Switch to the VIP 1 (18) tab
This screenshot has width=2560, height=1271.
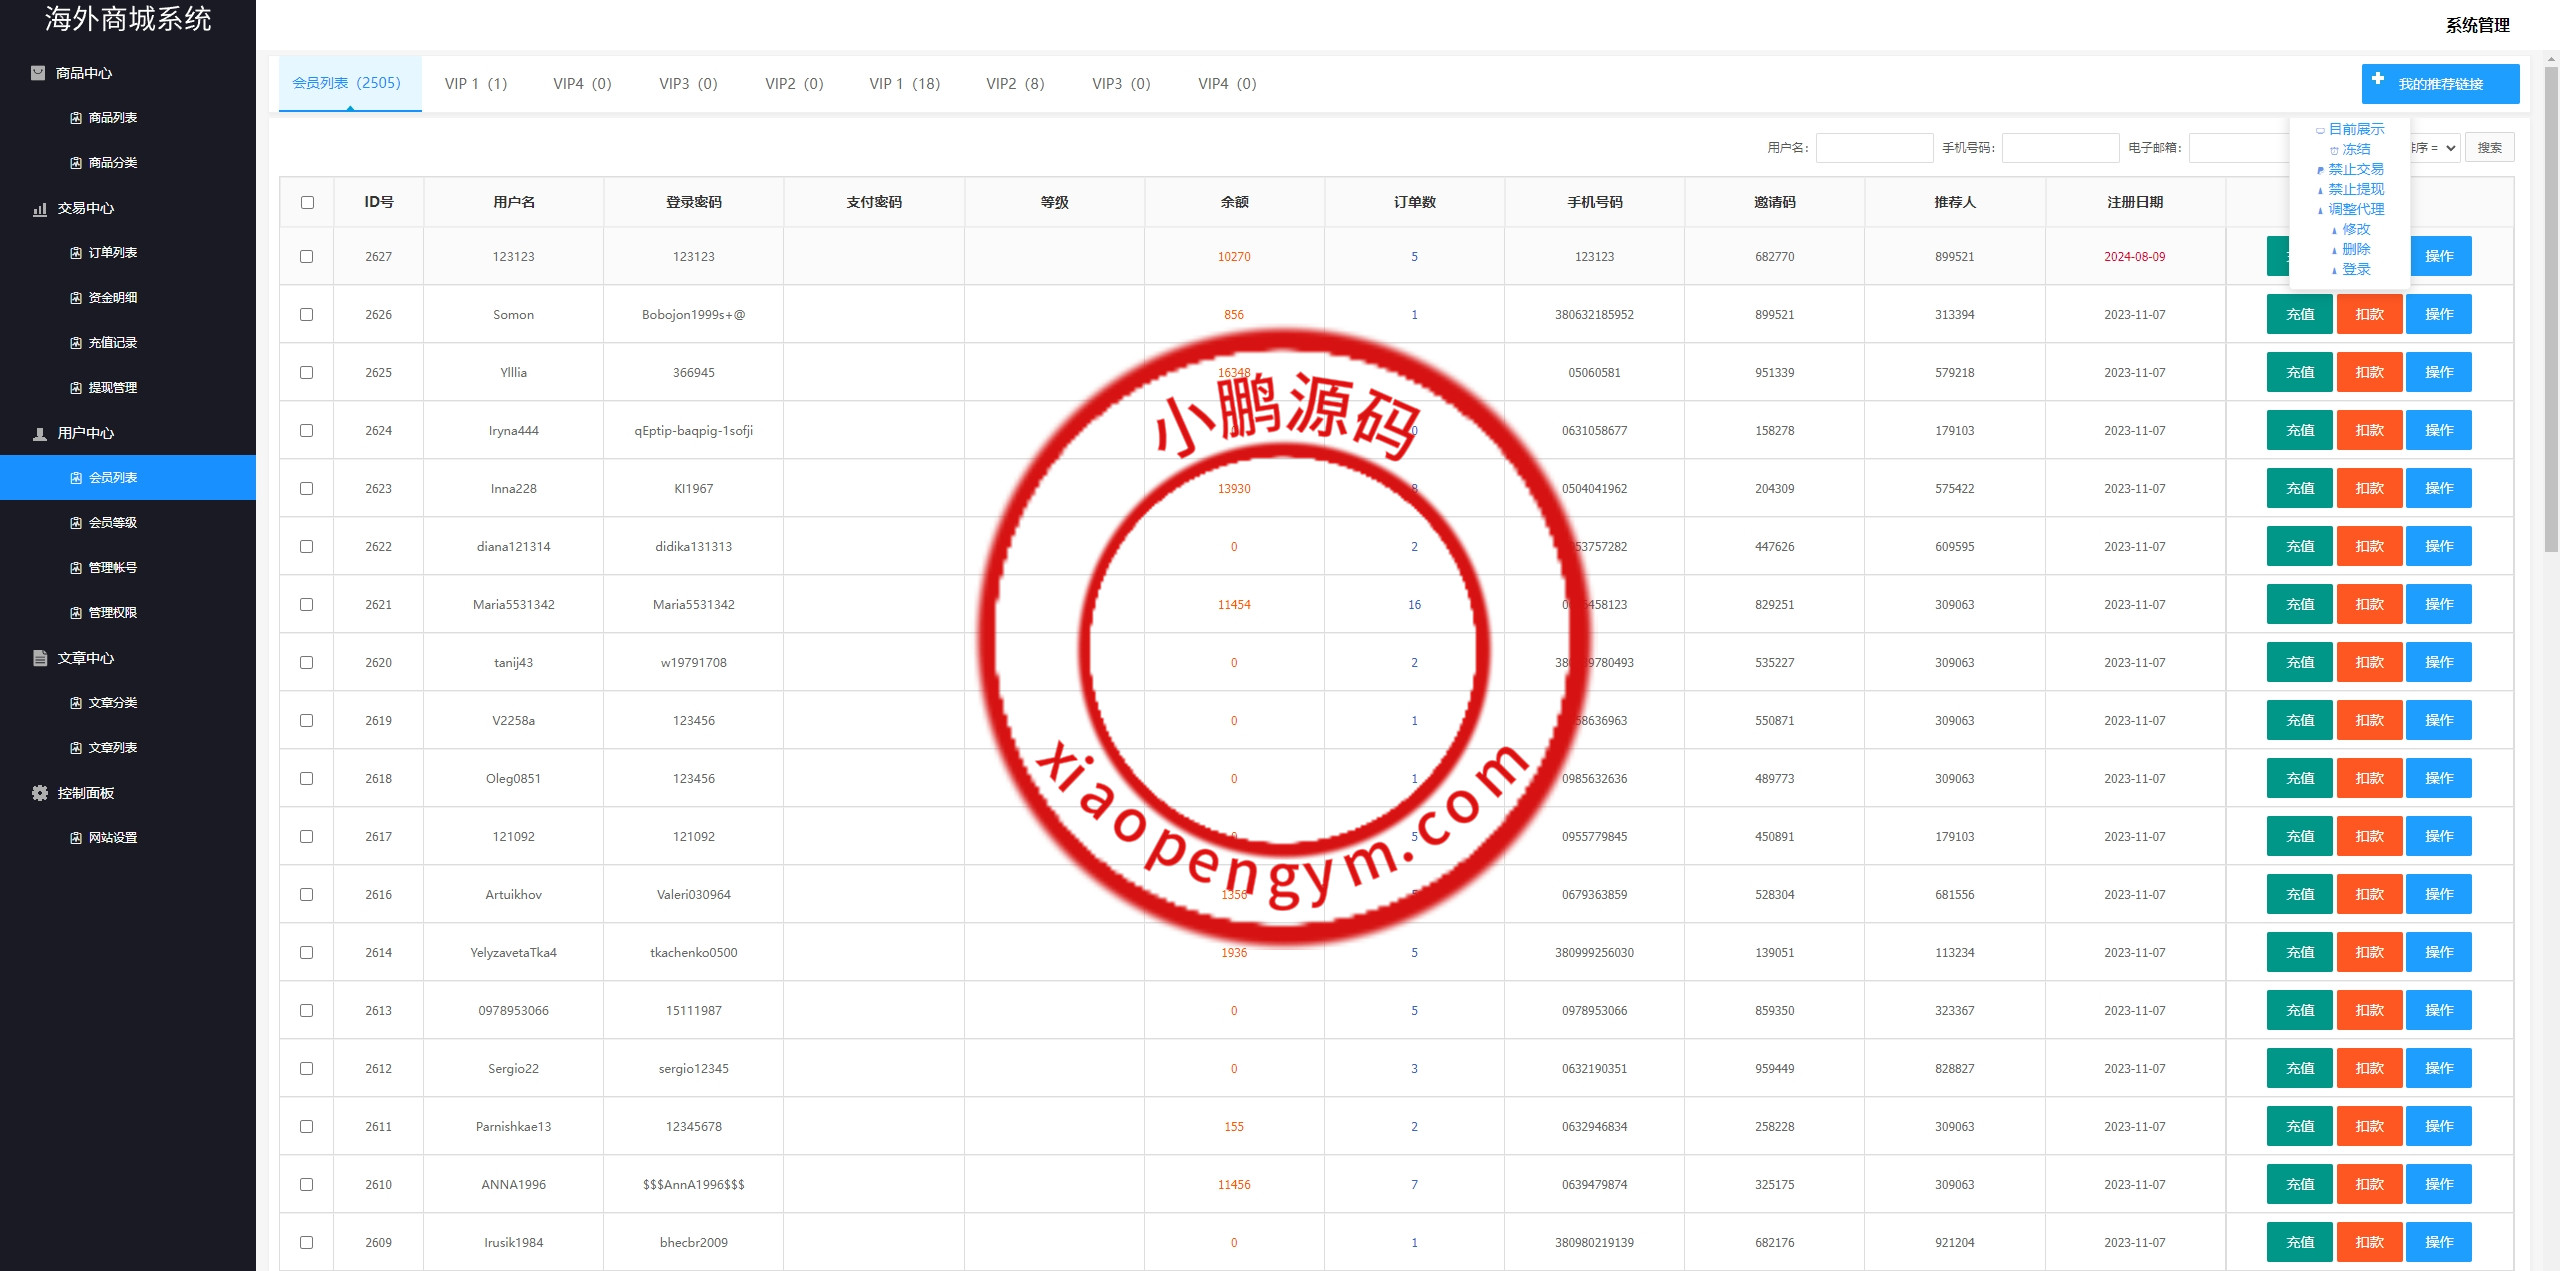[904, 84]
